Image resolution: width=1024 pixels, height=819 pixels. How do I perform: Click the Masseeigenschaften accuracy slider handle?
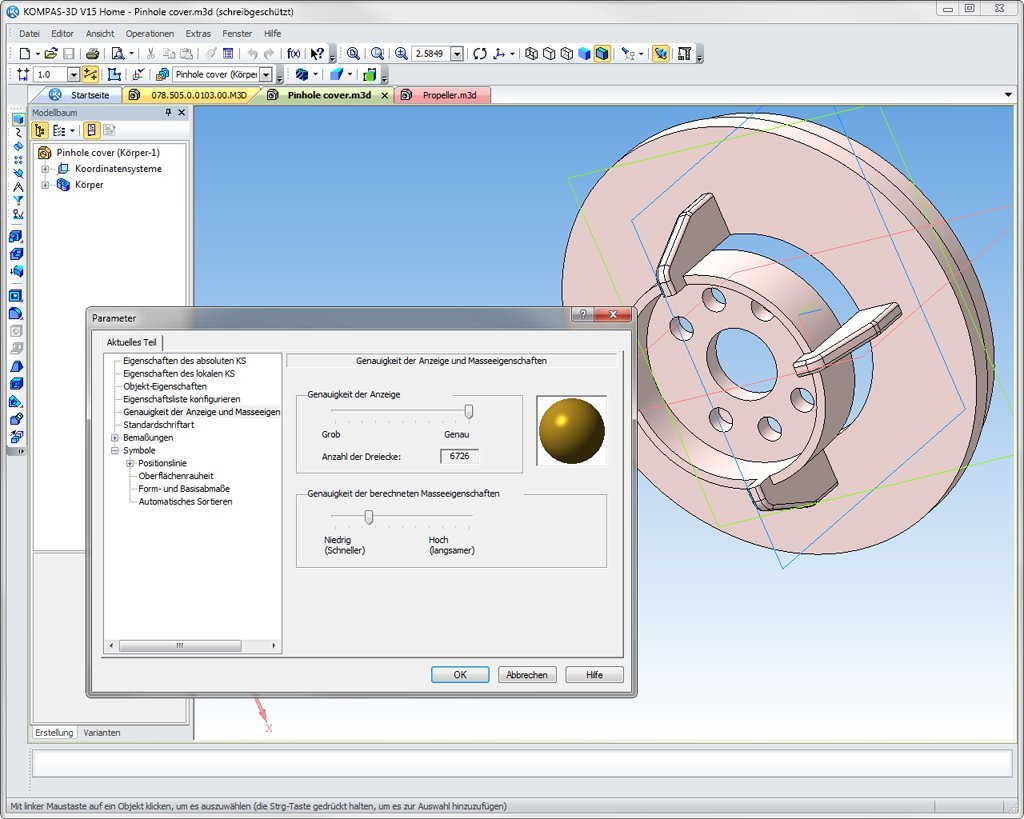pos(369,517)
